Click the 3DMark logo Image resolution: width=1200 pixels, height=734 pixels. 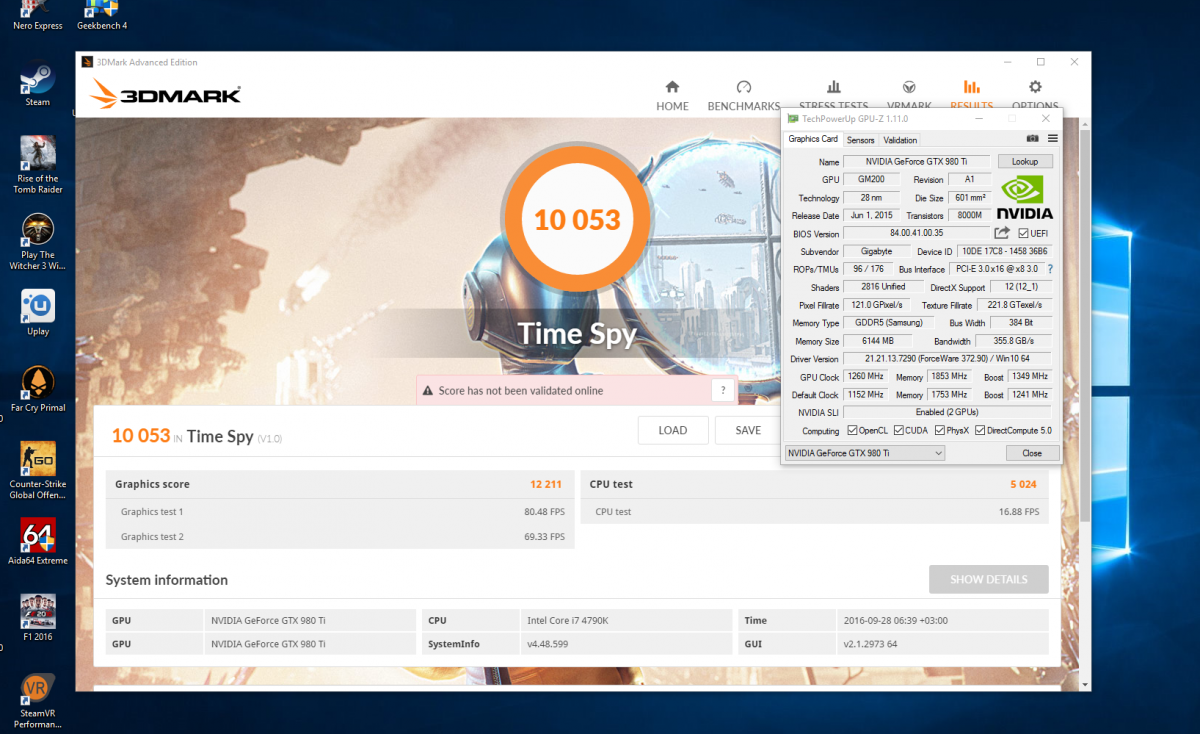[165, 94]
